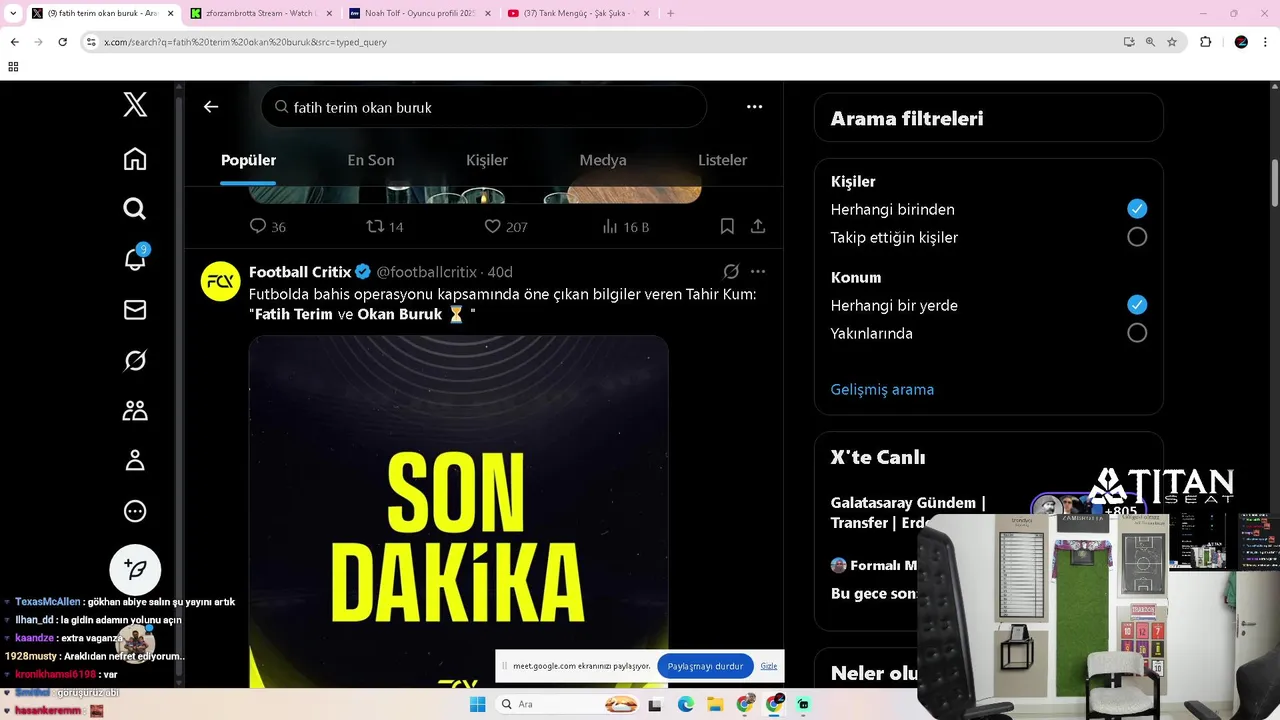Switch to the Kişiler tab

point(487,160)
